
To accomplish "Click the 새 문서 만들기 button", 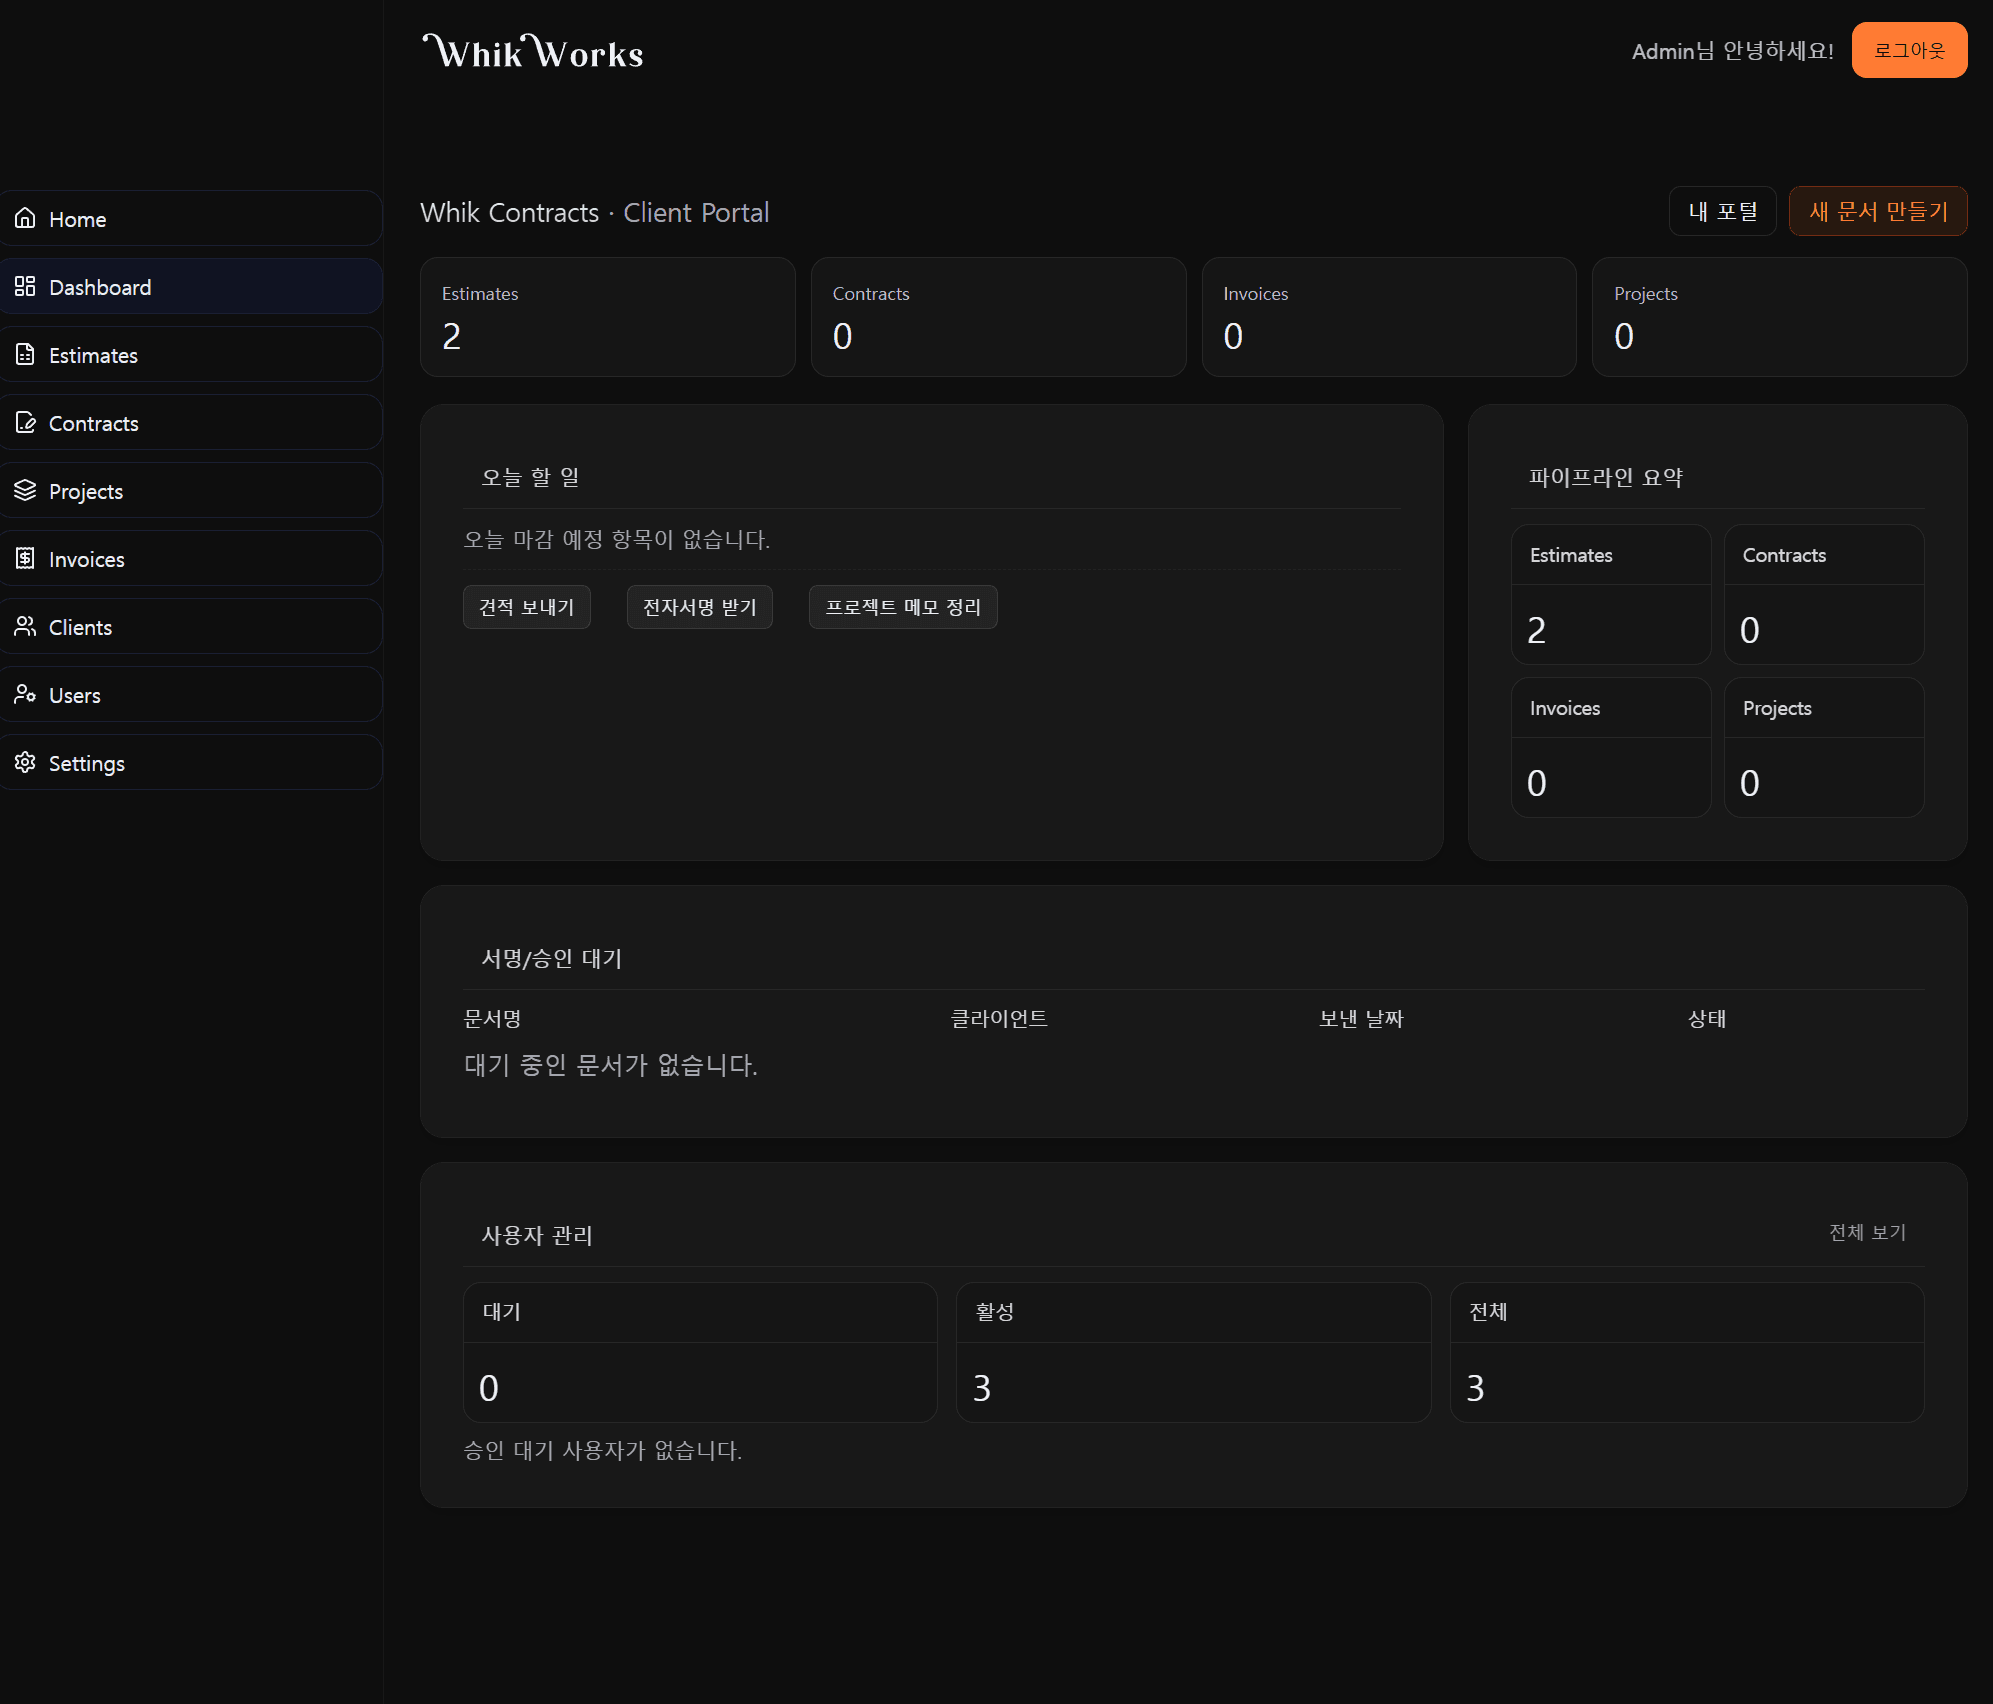I will pyautogui.click(x=1877, y=211).
